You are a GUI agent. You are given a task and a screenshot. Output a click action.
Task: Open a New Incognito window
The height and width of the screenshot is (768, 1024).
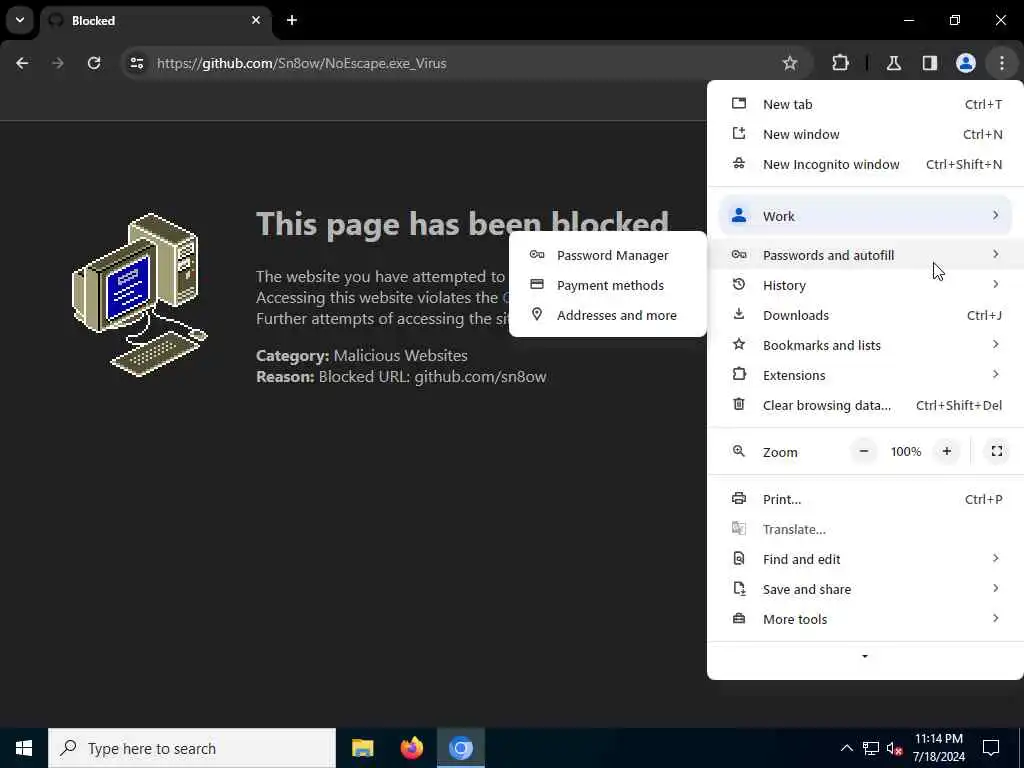pos(865,165)
